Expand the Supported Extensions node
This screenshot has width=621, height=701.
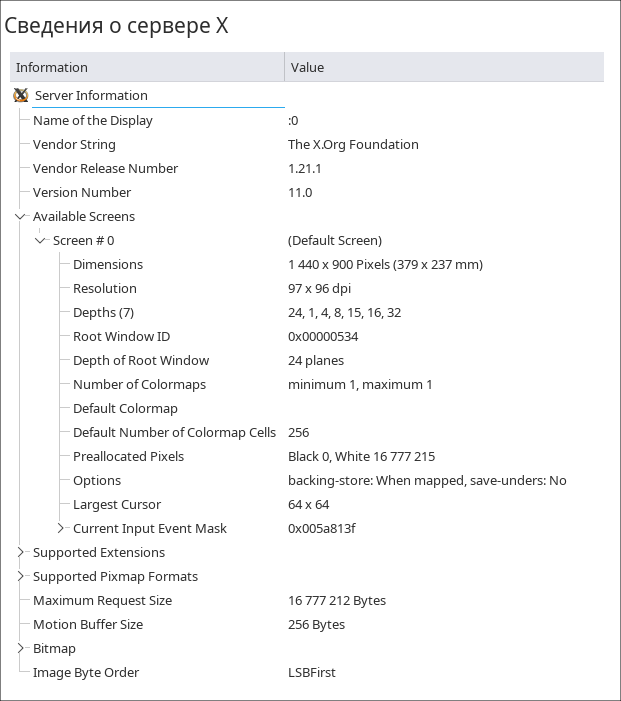pyautogui.click(x=21, y=552)
